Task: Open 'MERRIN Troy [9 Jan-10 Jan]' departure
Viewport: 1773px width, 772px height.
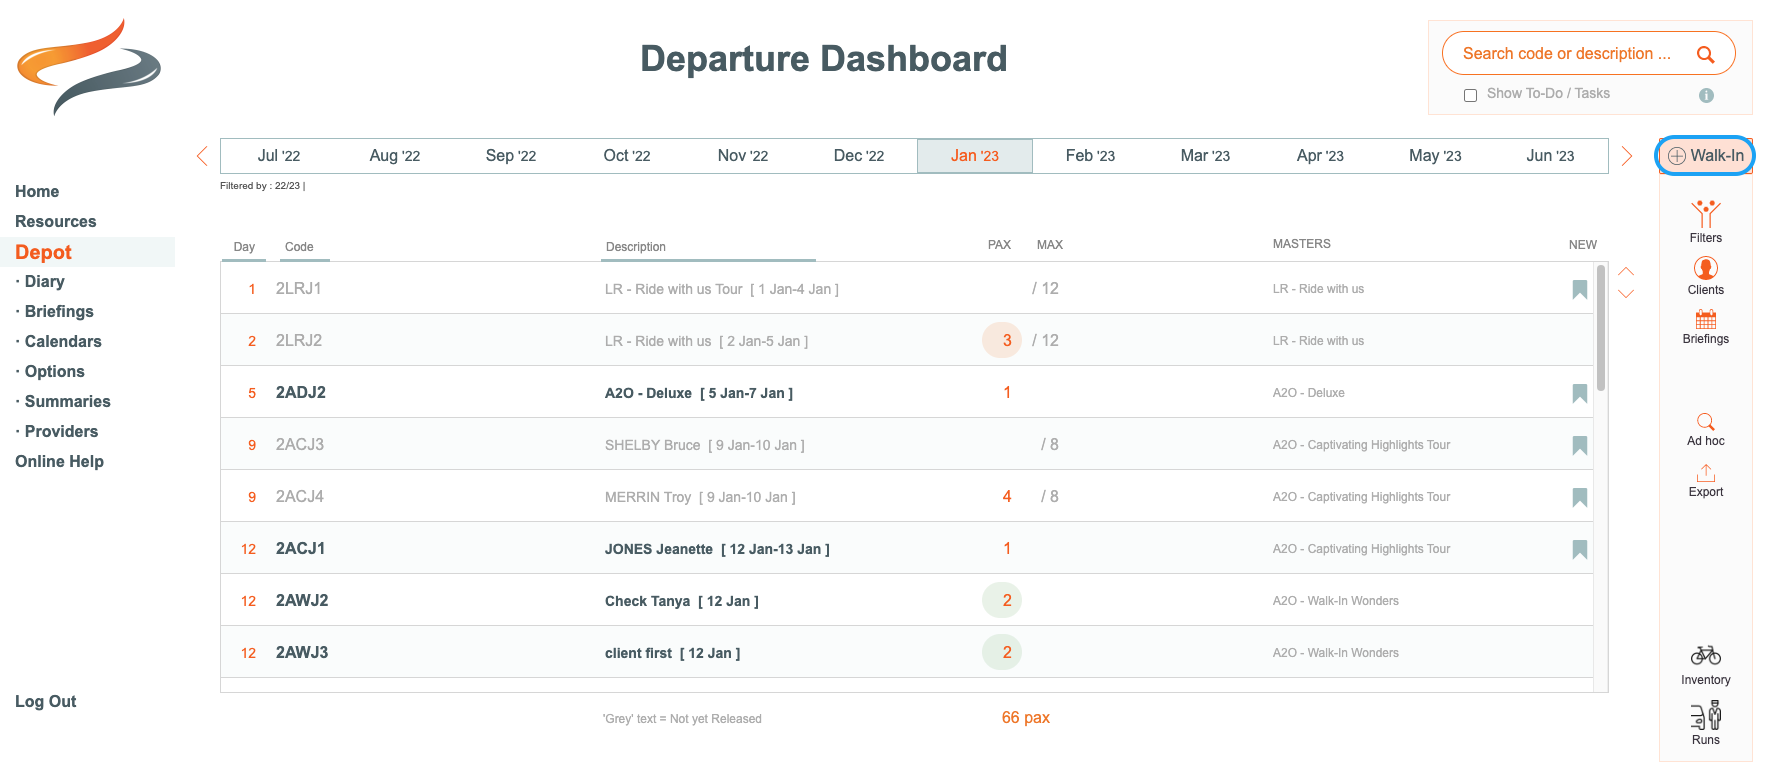Action: [x=700, y=497]
